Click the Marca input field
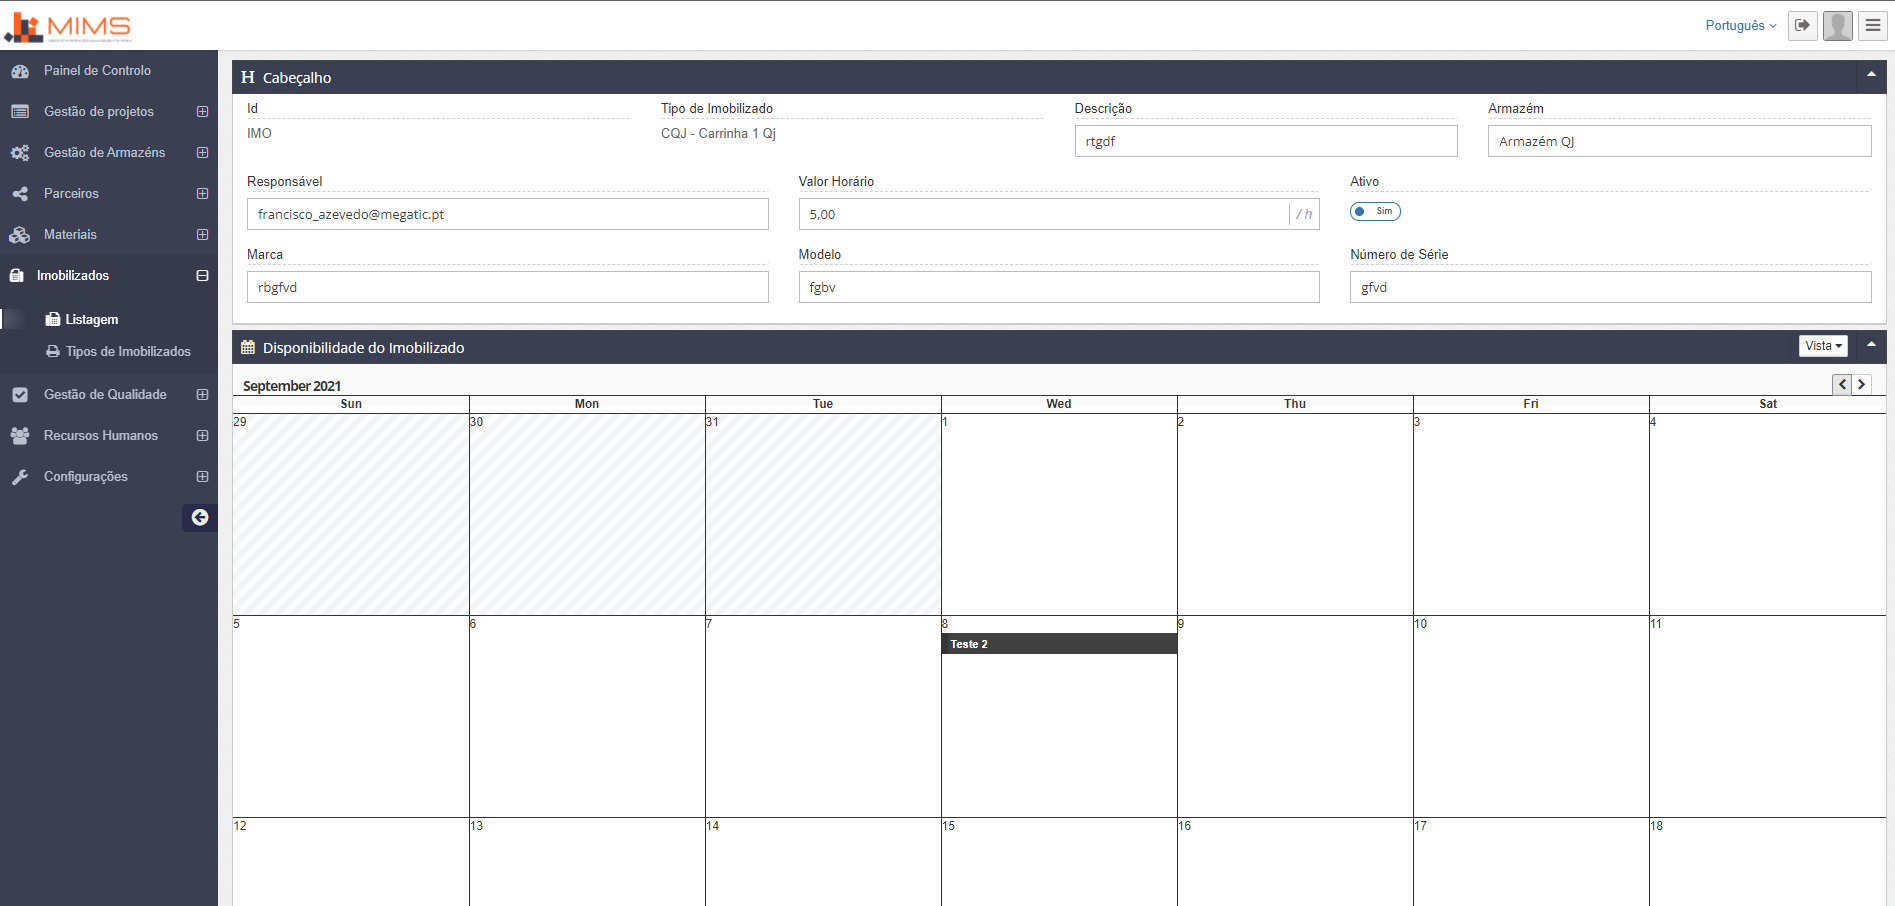The width and height of the screenshot is (1895, 906). (x=508, y=287)
